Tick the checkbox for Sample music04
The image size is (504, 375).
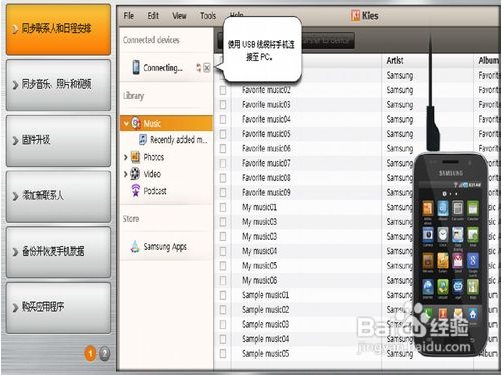(223, 339)
